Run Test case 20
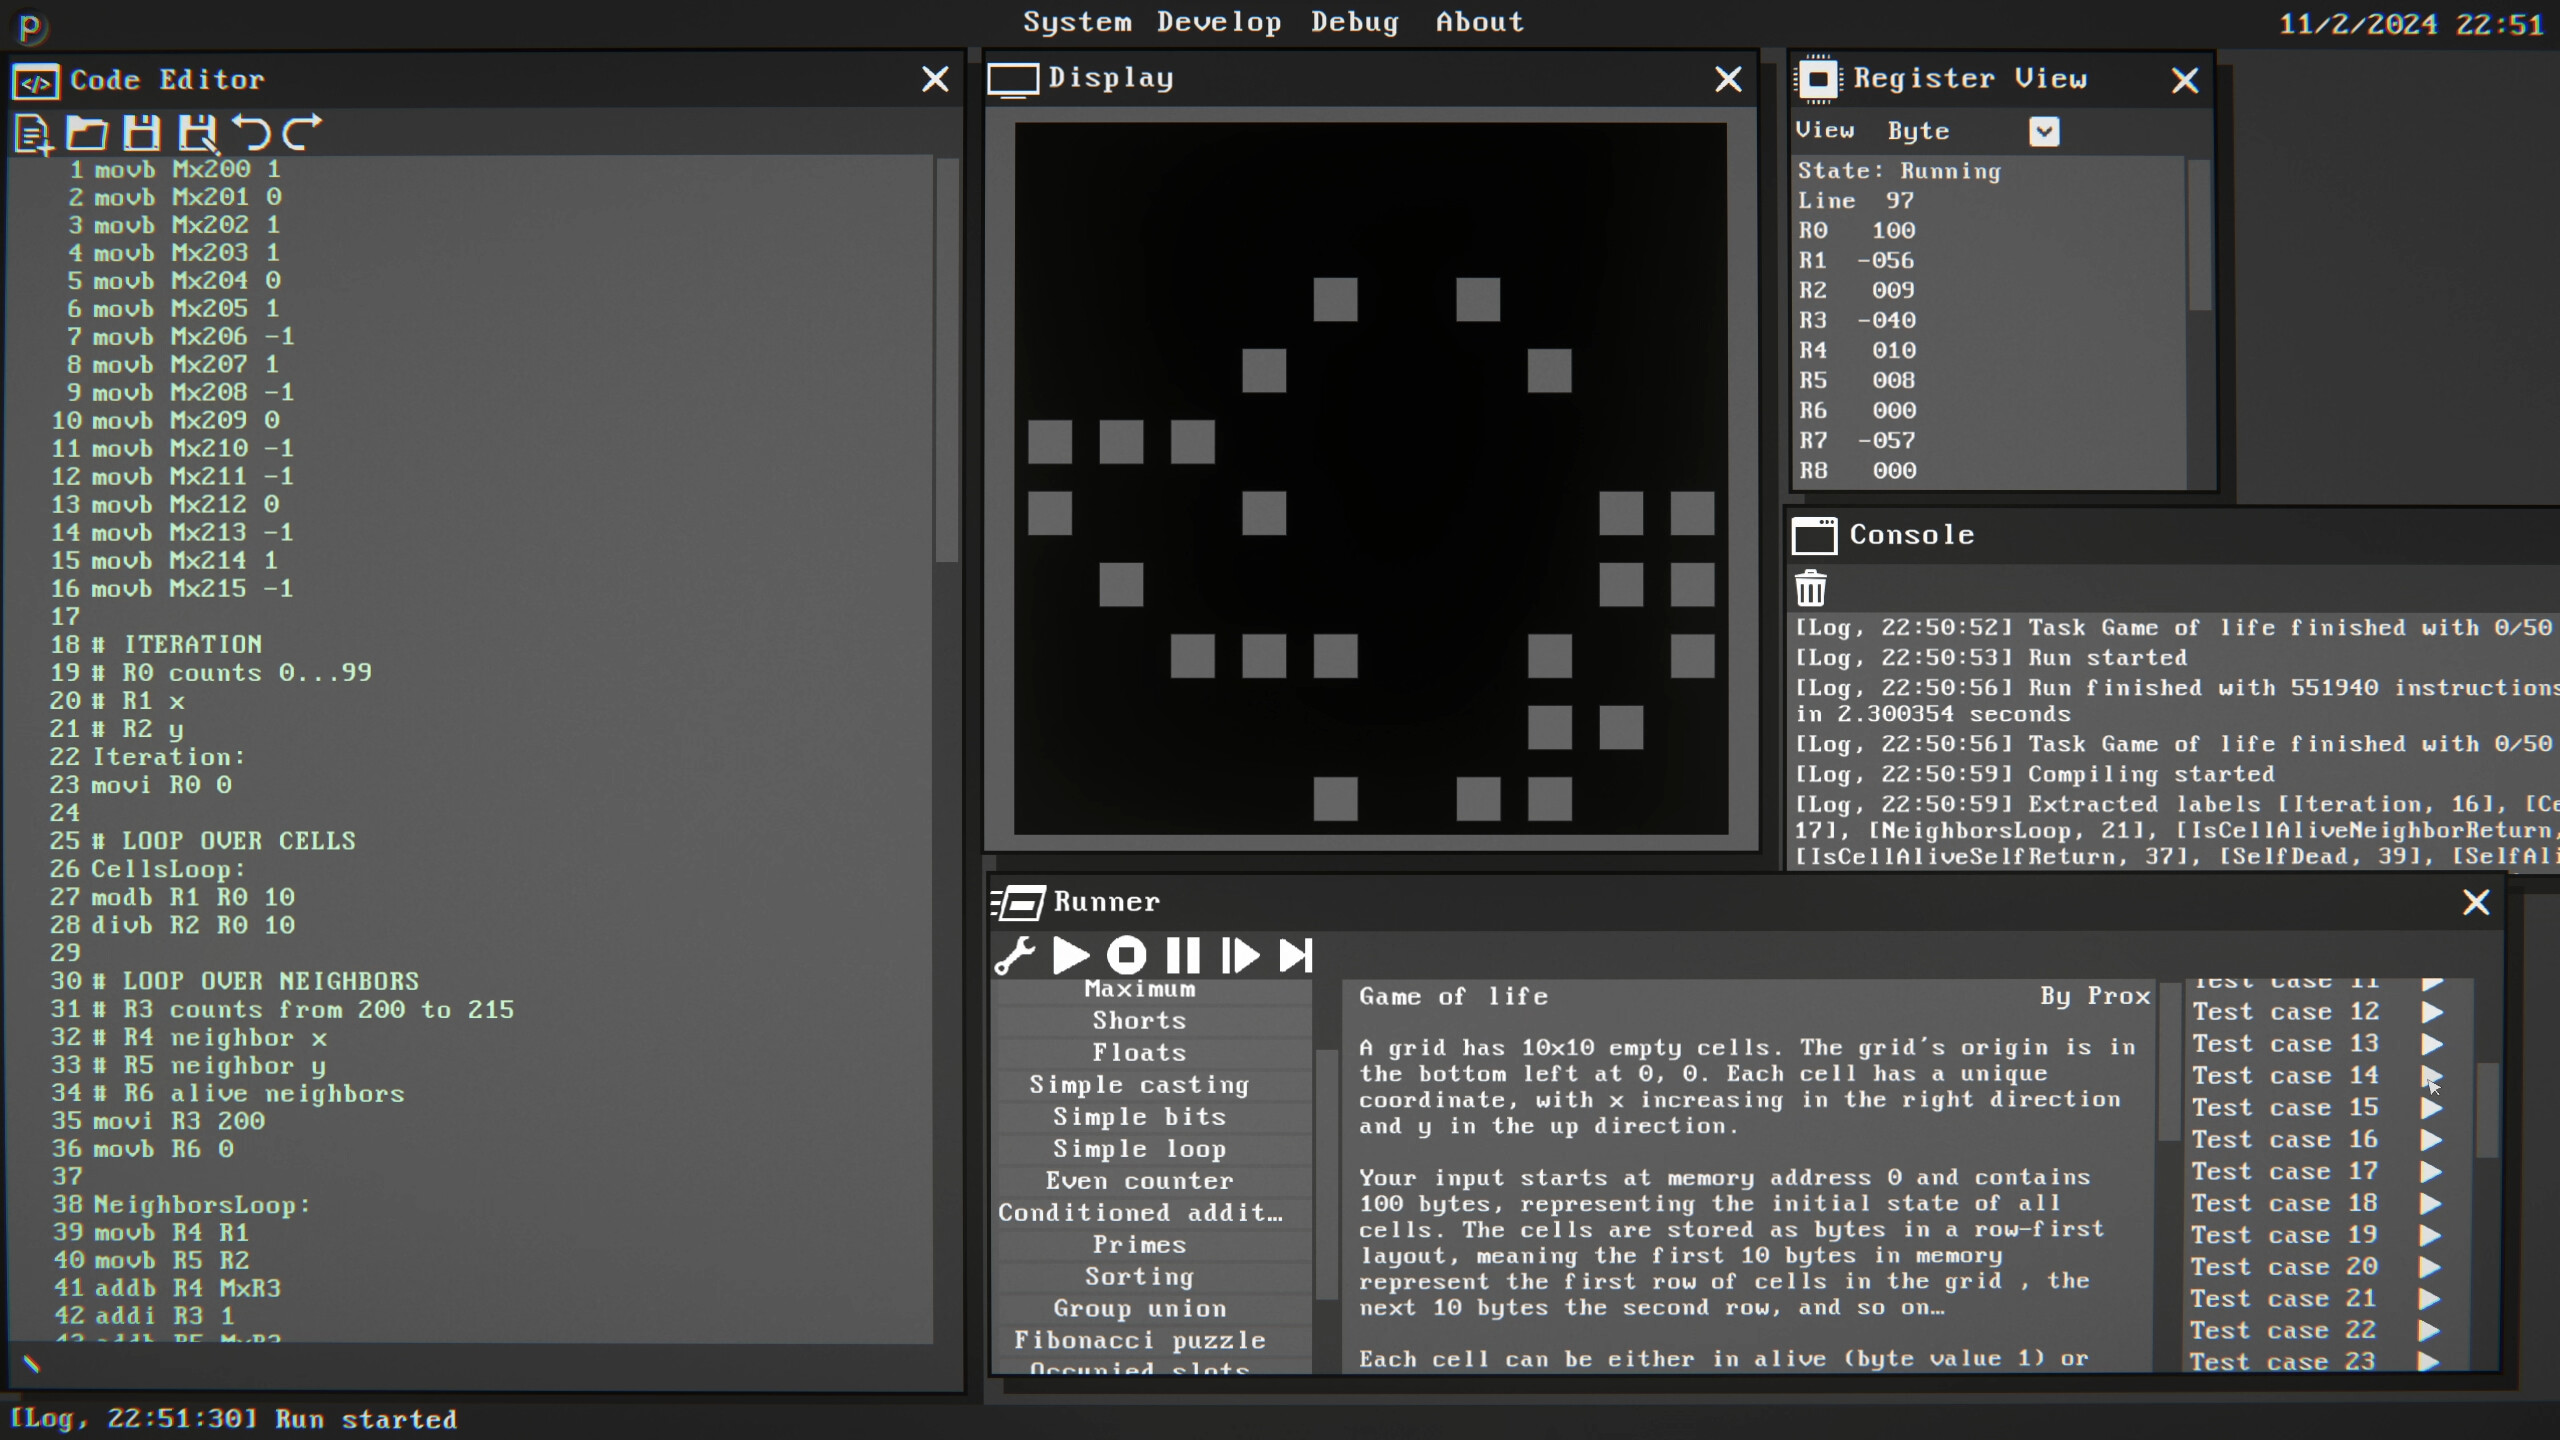The width and height of the screenshot is (2560, 1440). coord(2431,1267)
